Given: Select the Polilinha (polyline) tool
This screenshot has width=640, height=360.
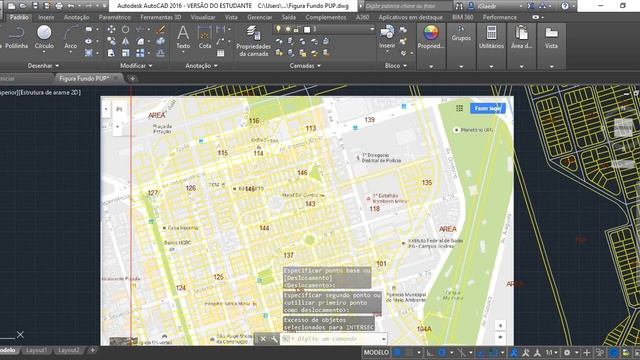Looking at the screenshot, I should [16, 38].
